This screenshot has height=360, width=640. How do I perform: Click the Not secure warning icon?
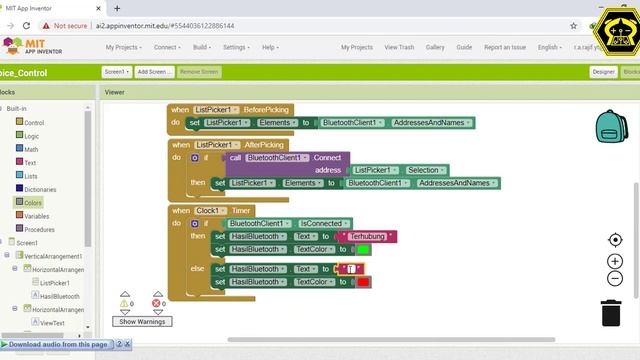coord(46,26)
